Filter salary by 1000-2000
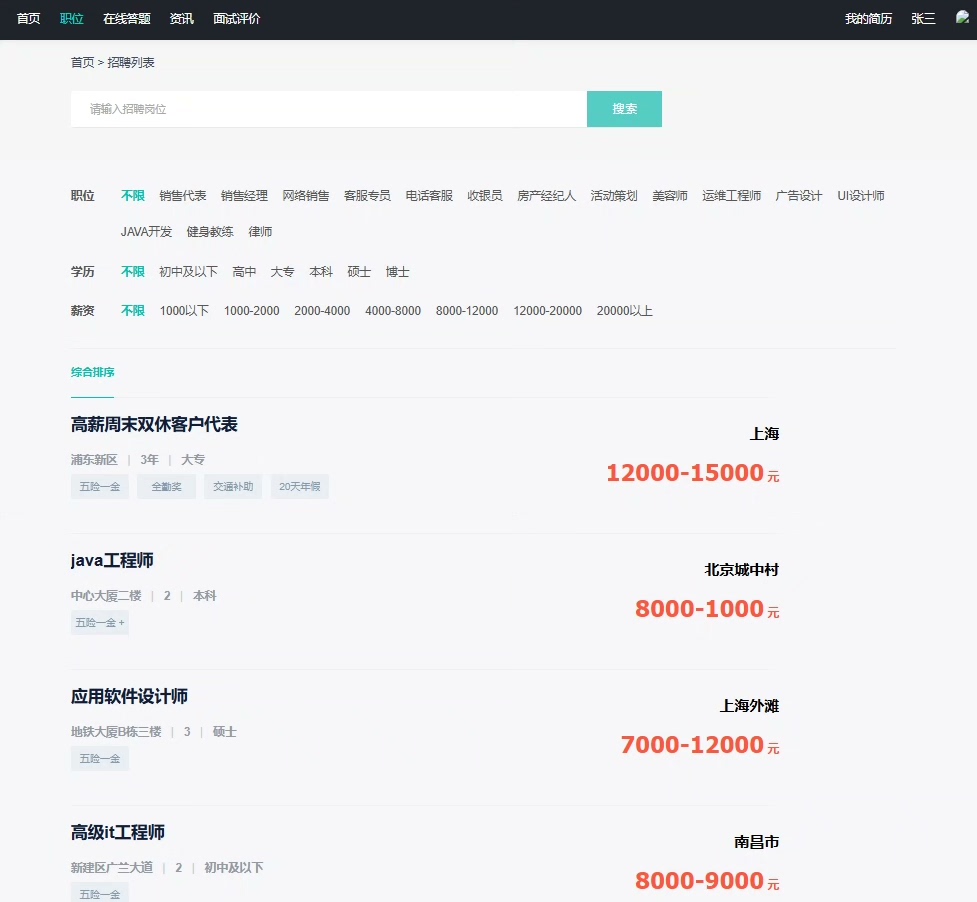 click(x=252, y=310)
